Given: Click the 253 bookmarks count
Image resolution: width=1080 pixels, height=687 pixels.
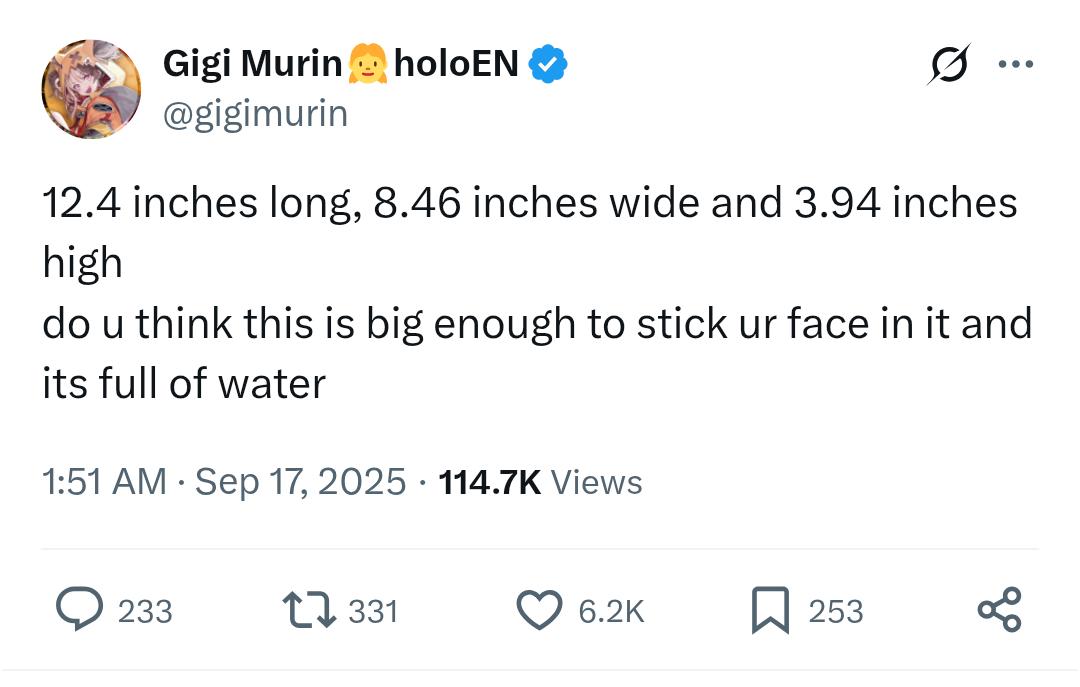Looking at the screenshot, I should 835,611.
